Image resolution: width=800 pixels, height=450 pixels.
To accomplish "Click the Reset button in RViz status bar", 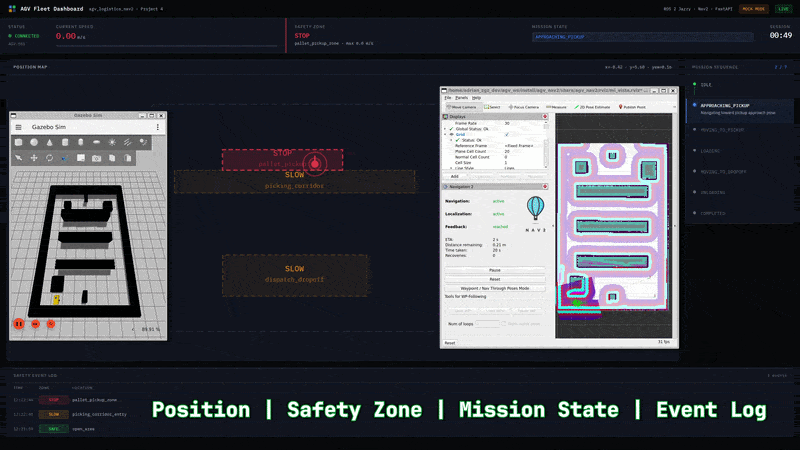I will pyautogui.click(x=449, y=343).
